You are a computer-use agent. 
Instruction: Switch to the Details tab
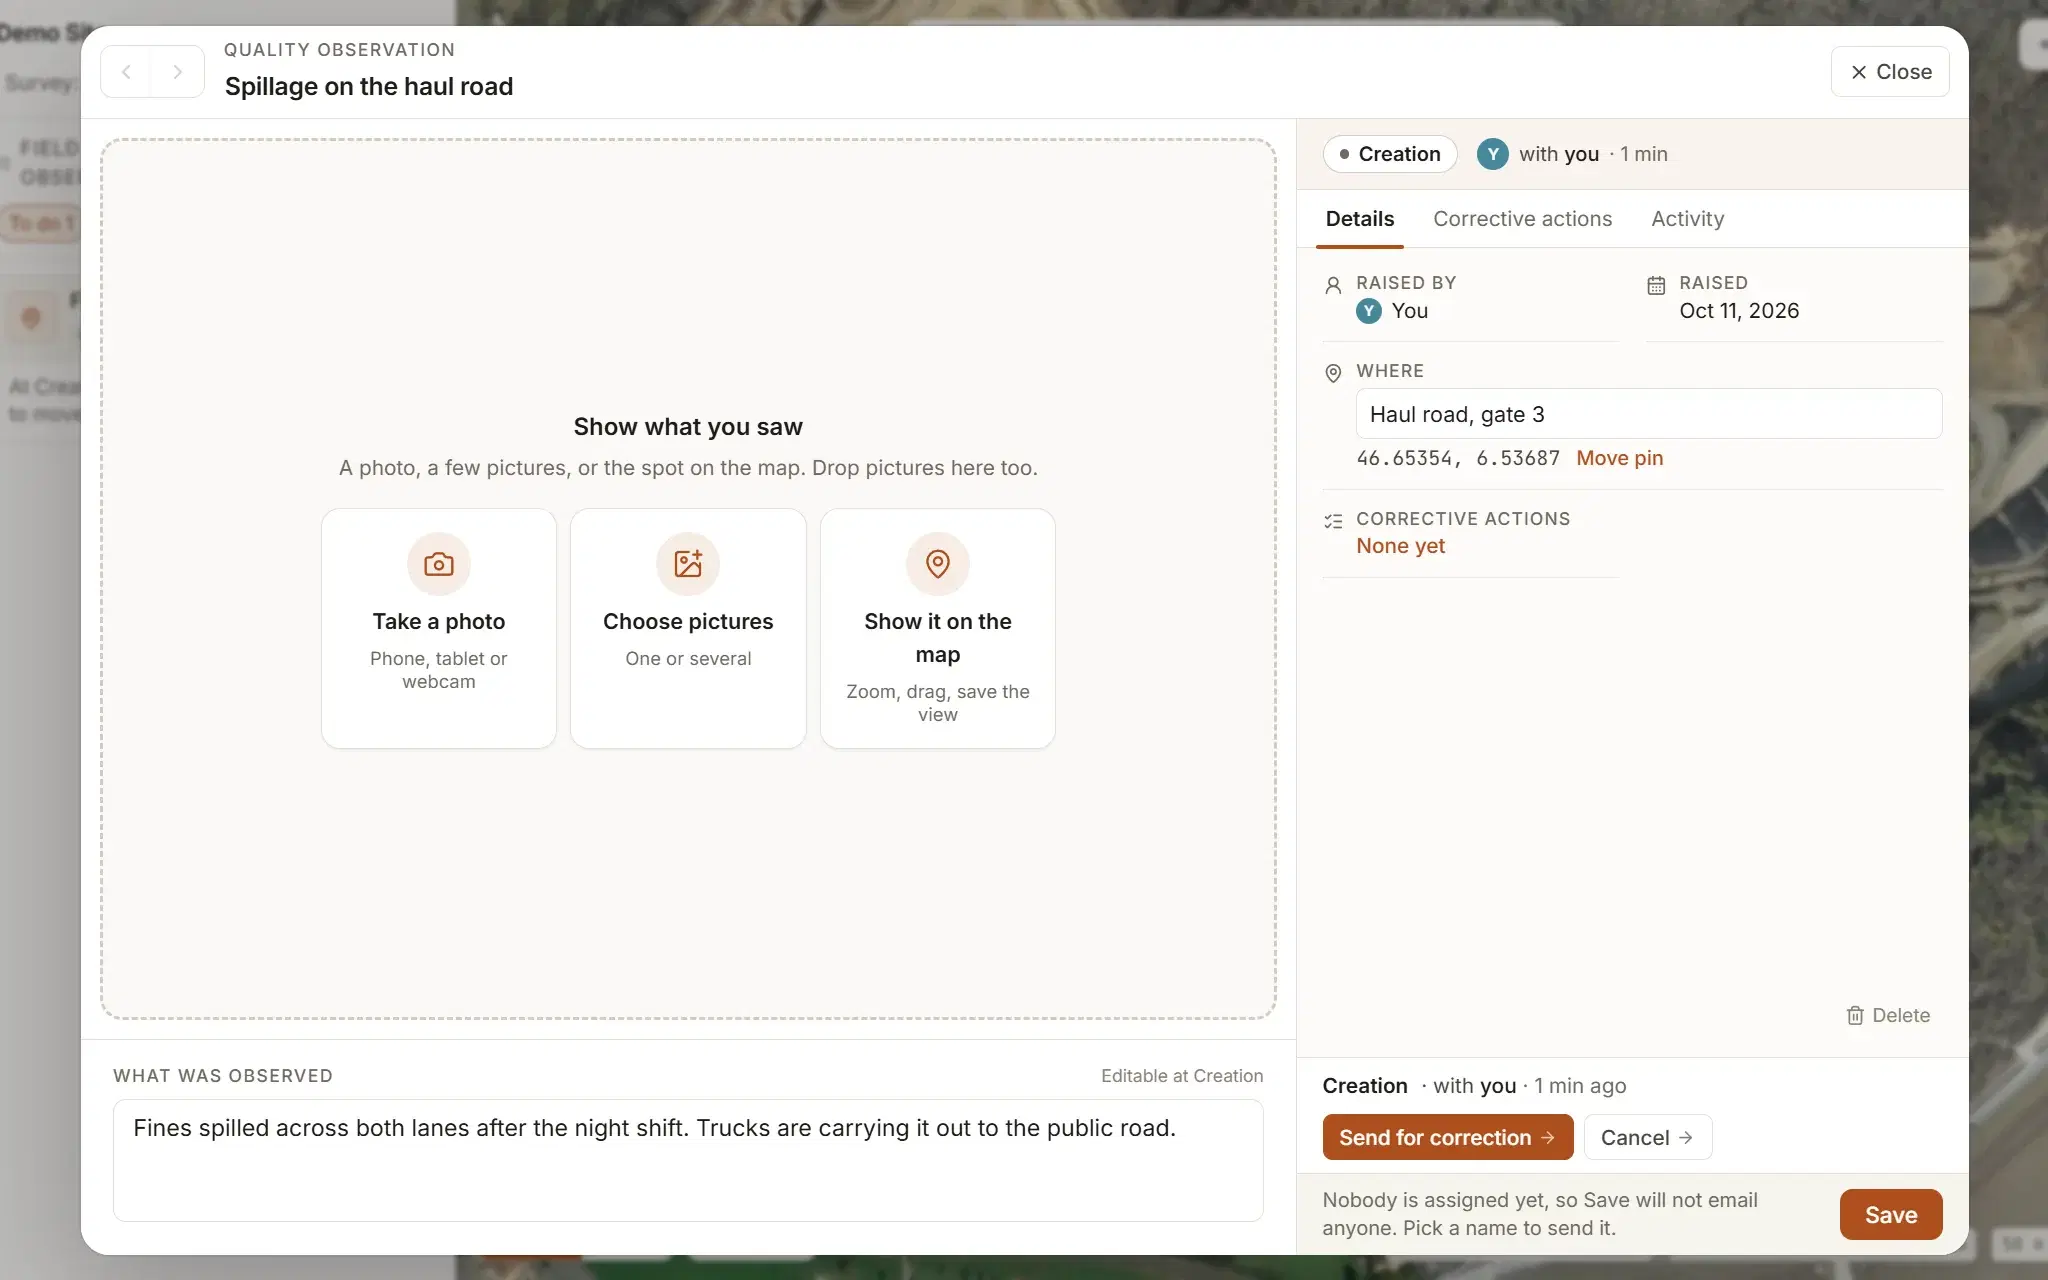coord(1360,219)
